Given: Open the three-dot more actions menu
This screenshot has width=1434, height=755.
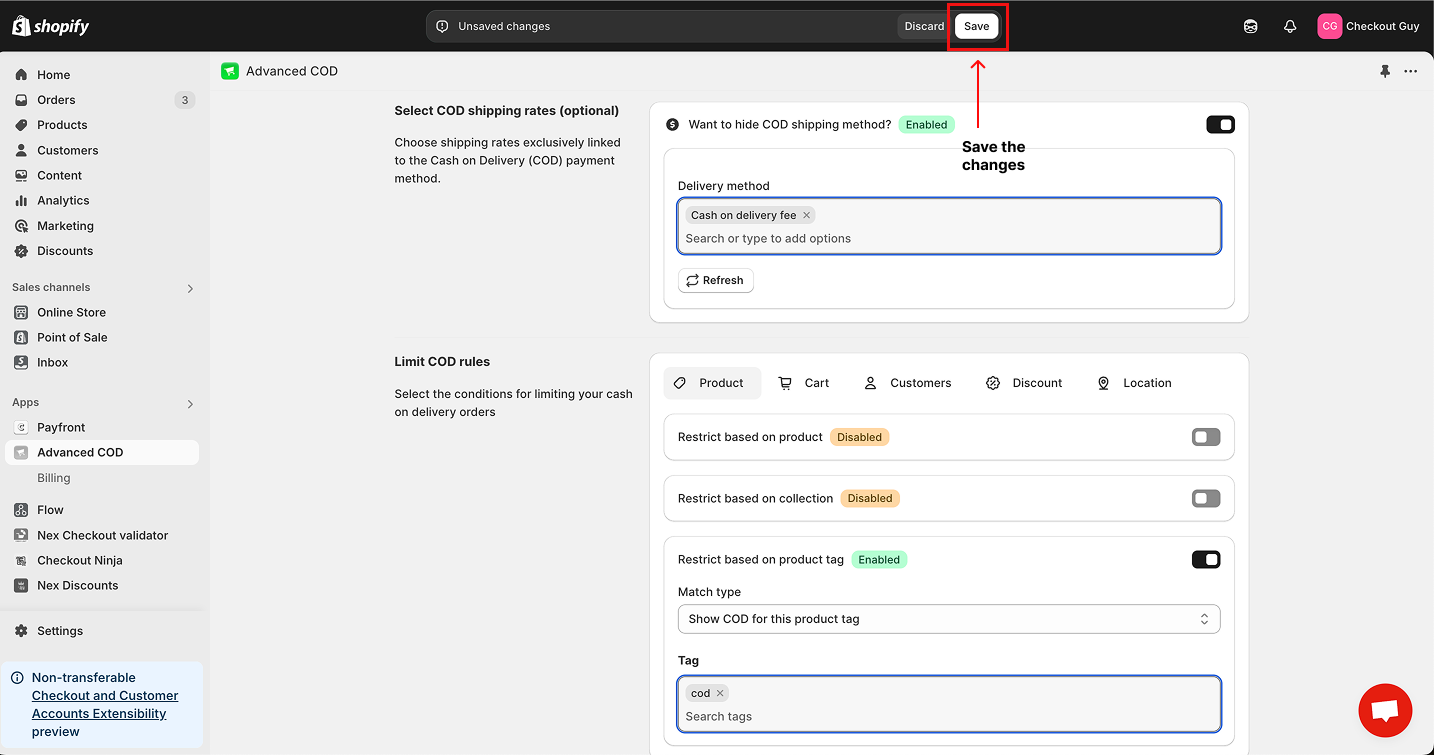Looking at the screenshot, I should [1410, 71].
